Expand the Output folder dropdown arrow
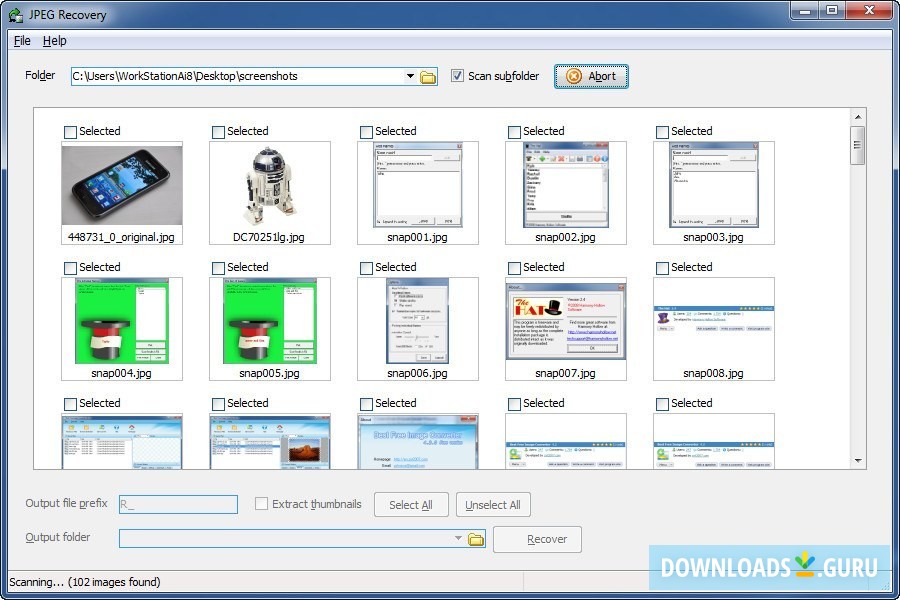Viewport: 900px width, 600px height. point(458,539)
